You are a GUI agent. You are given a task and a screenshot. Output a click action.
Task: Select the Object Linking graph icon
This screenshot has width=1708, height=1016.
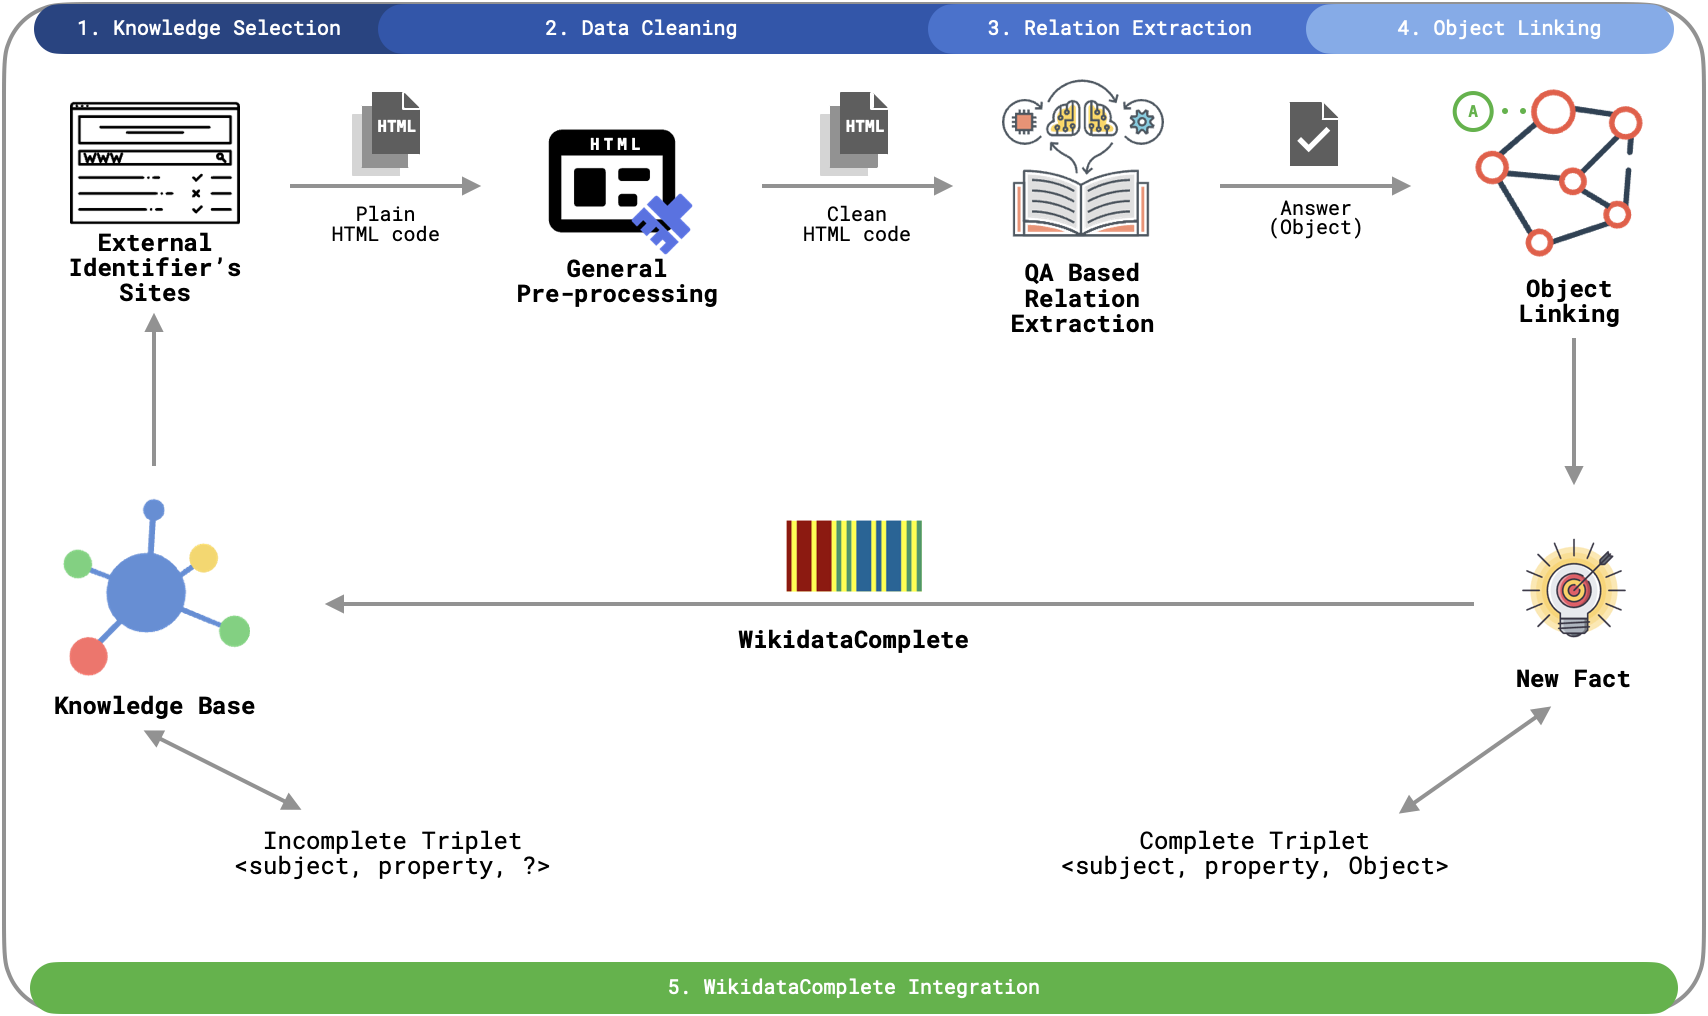(1559, 172)
